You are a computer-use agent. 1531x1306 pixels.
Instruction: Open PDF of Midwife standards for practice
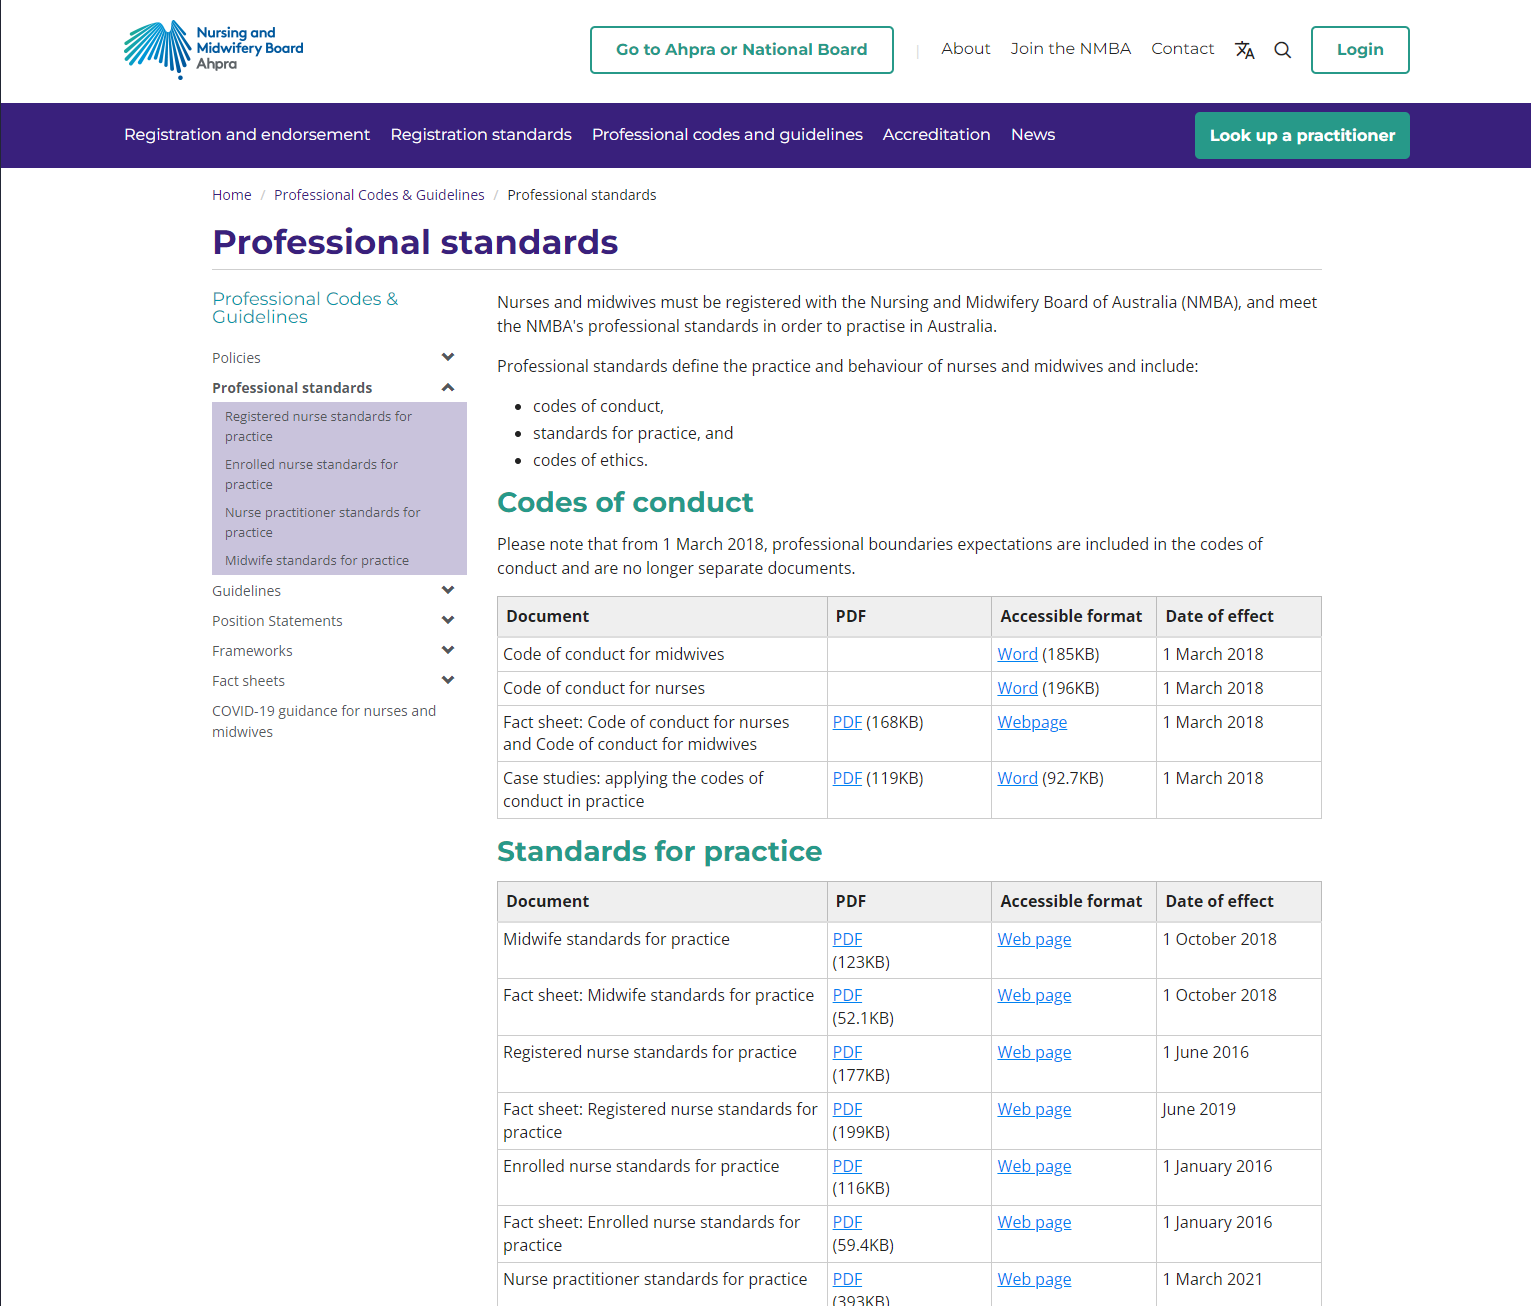(x=847, y=939)
